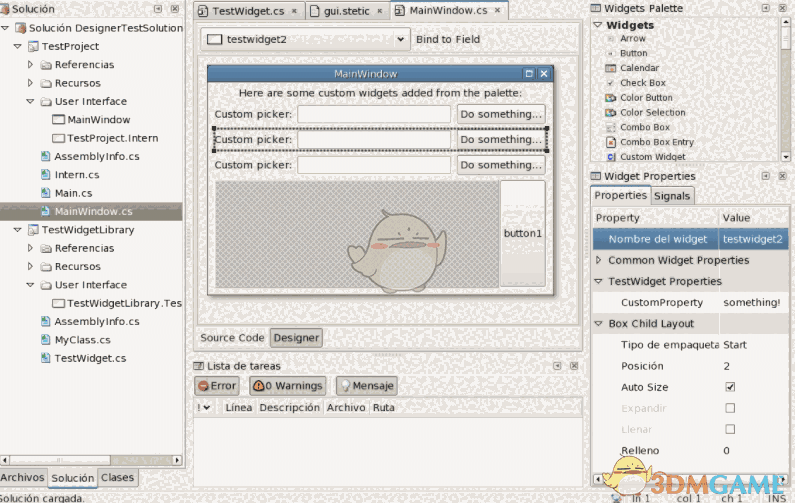Click the Designer view button
Screen dimensions: 795x503
click(x=296, y=338)
